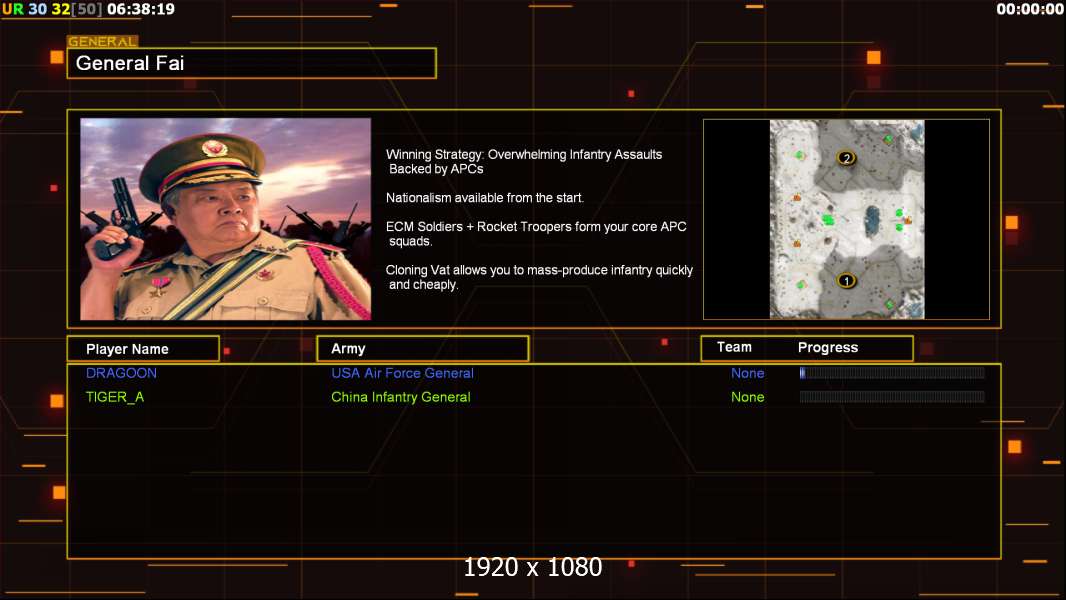Click the Army column header
Image resolution: width=1066 pixels, height=600 pixels.
(x=423, y=349)
